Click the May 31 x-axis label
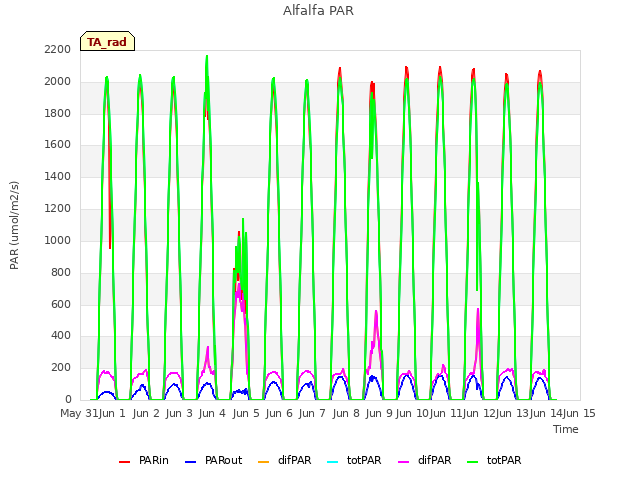640x480 pixels. [79, 413]
